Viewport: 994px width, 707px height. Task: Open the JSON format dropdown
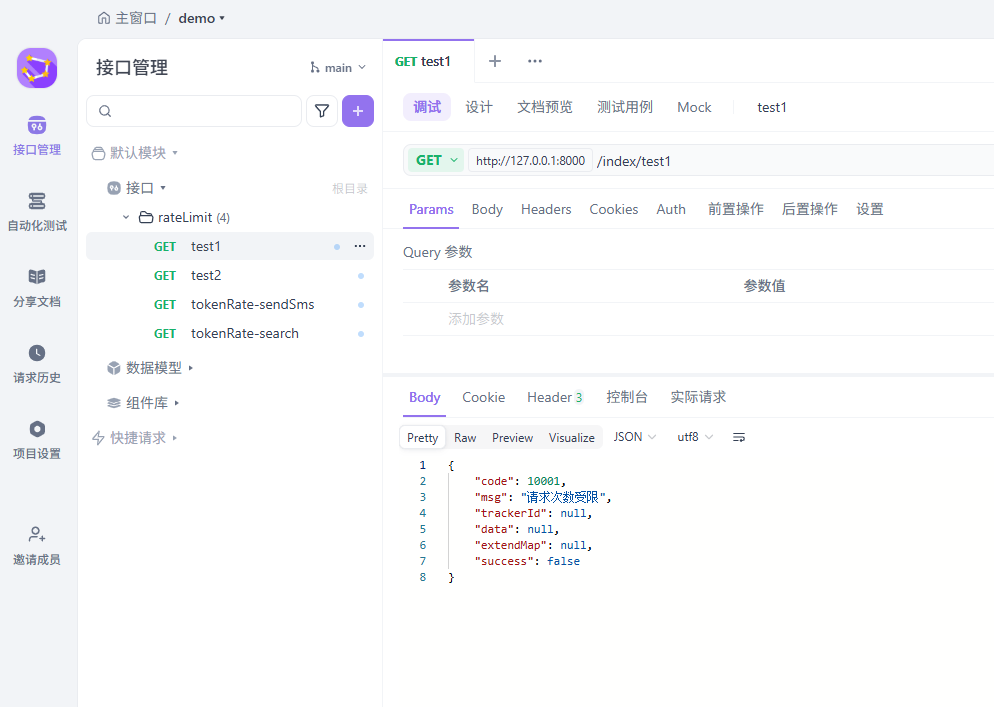[634, 437]
